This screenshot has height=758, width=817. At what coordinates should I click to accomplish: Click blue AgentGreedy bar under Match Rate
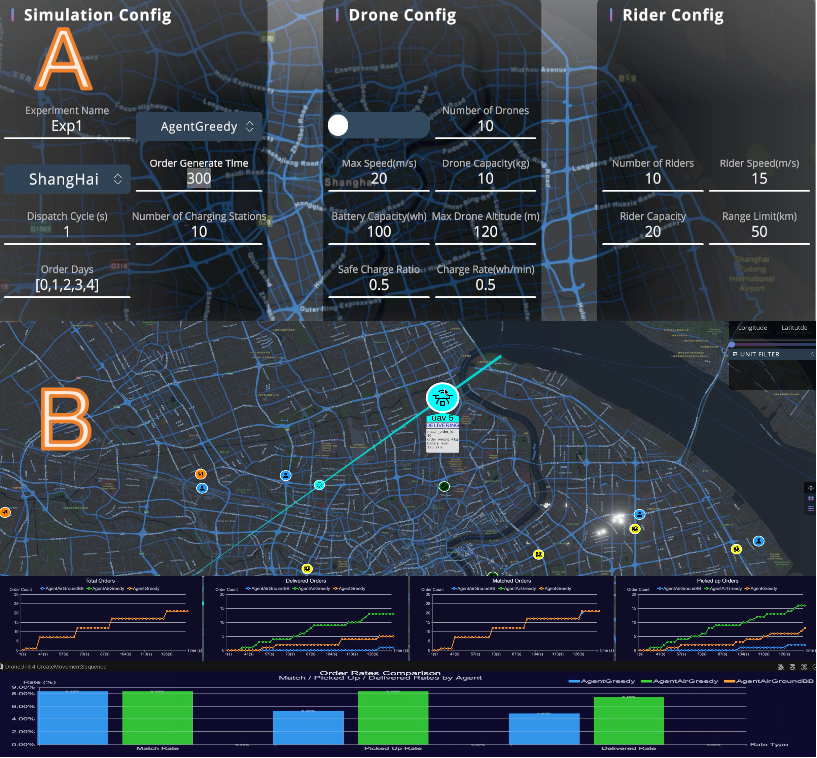[72, 718]
